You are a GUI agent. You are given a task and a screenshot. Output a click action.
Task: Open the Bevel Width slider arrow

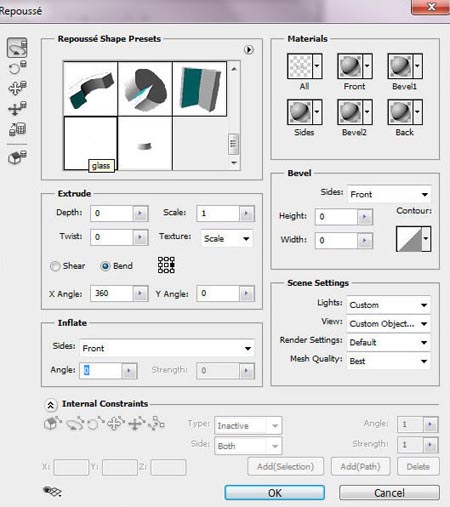[365, 241]
